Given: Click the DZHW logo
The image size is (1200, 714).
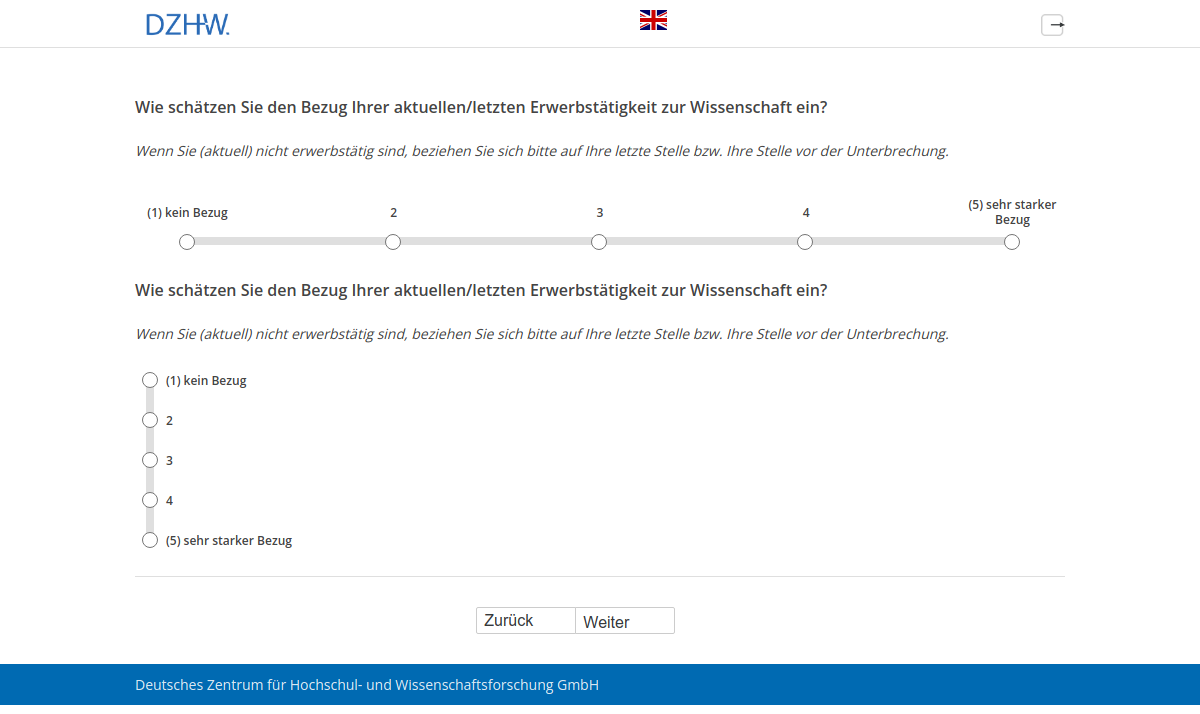Looking at the screenshot, I should click(x=188, y=23).
